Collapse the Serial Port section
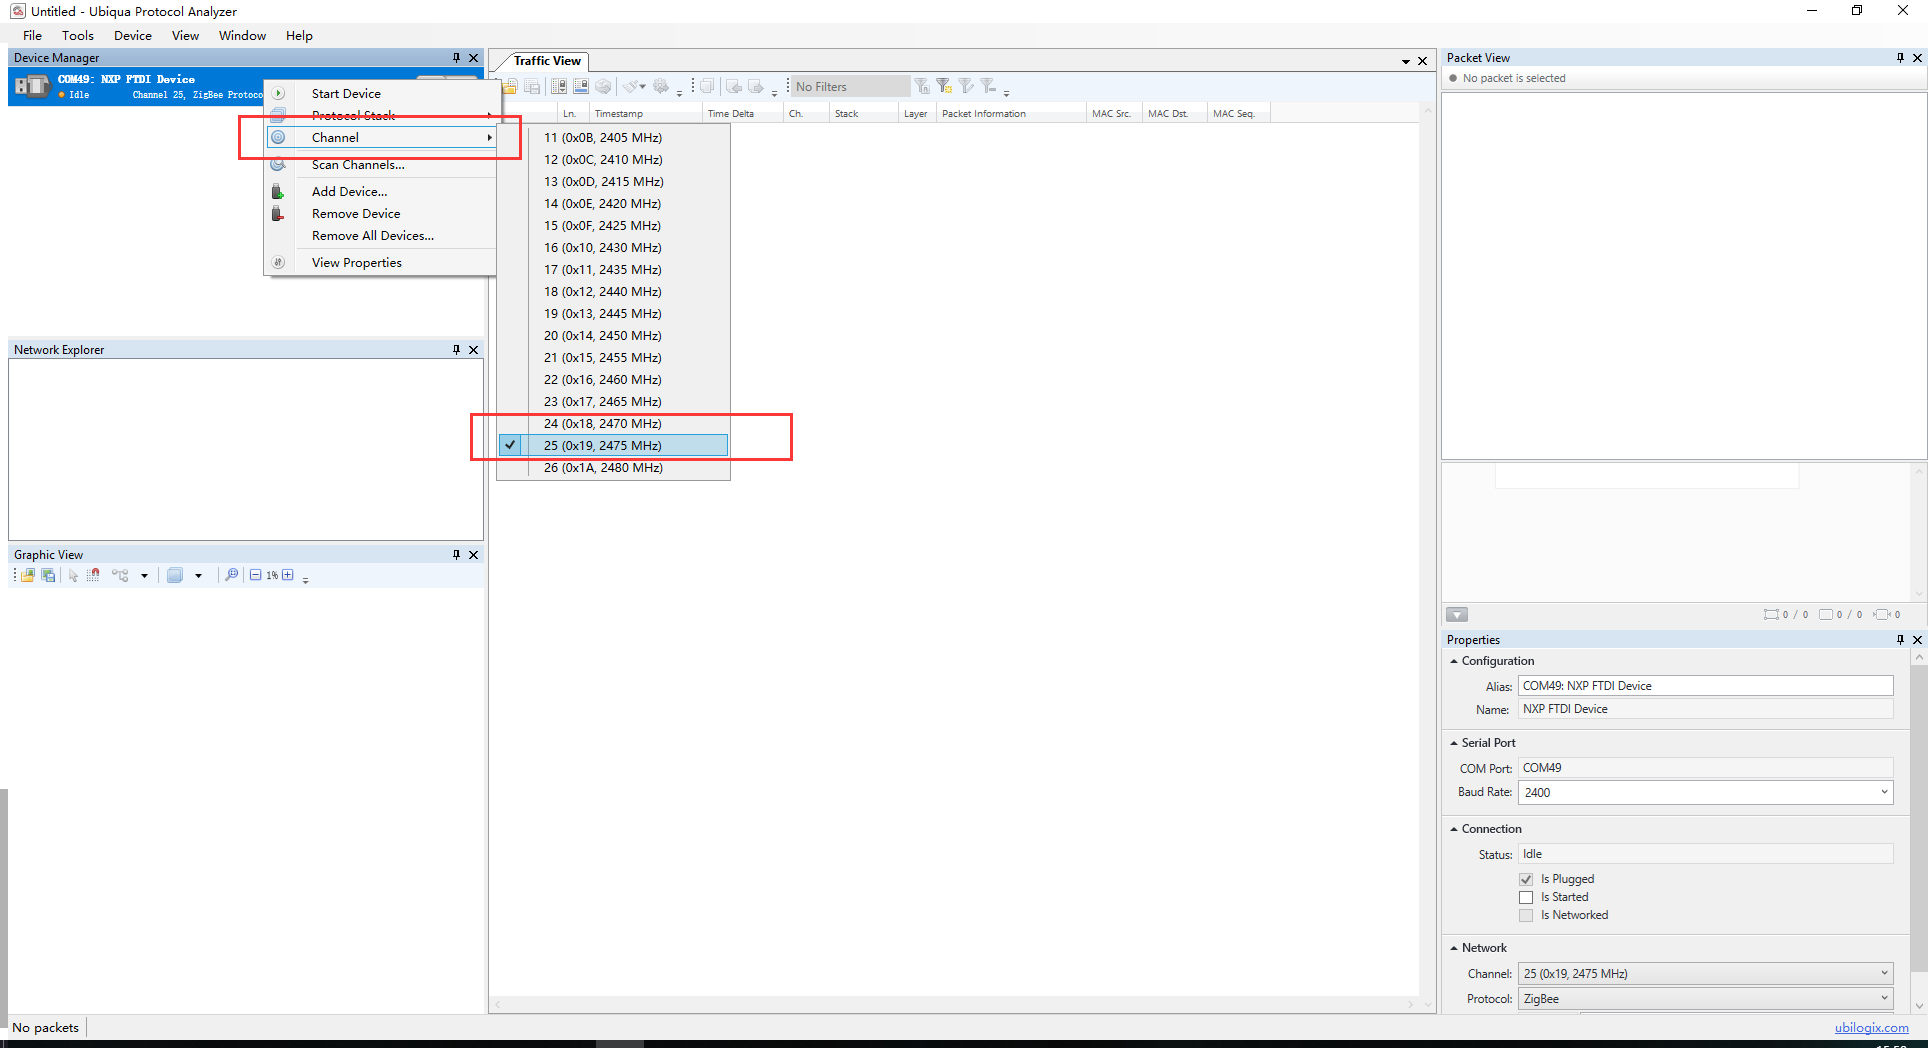The width and height of the screenshot is (1928, 1048). coord(1454,743)
